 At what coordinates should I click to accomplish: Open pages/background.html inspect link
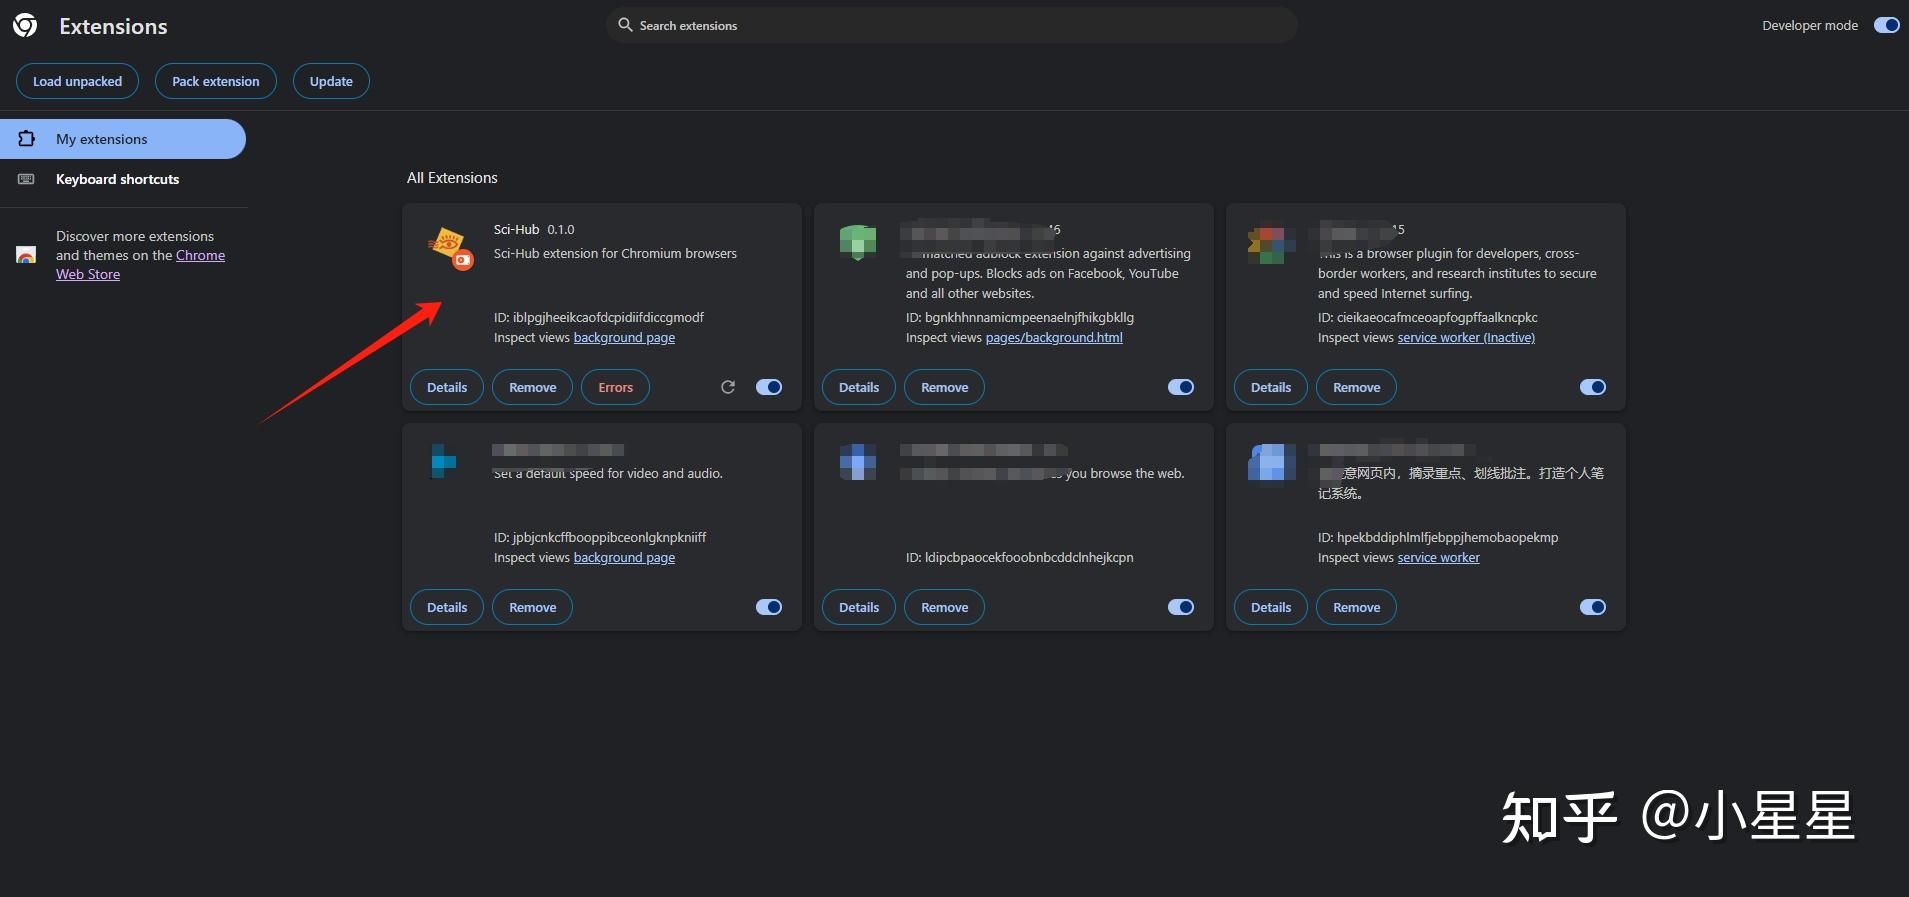coord(1054,338)
